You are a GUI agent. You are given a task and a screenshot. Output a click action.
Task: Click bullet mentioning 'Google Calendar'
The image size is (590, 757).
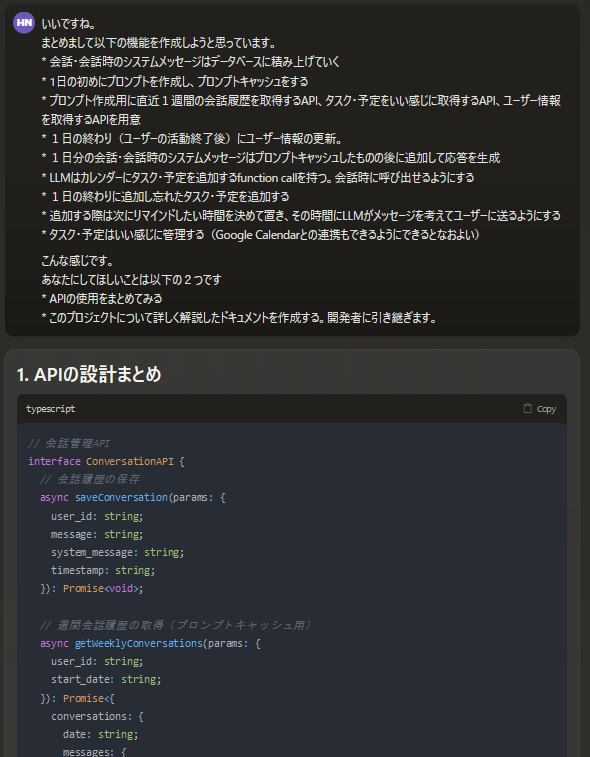click(261, 235)
